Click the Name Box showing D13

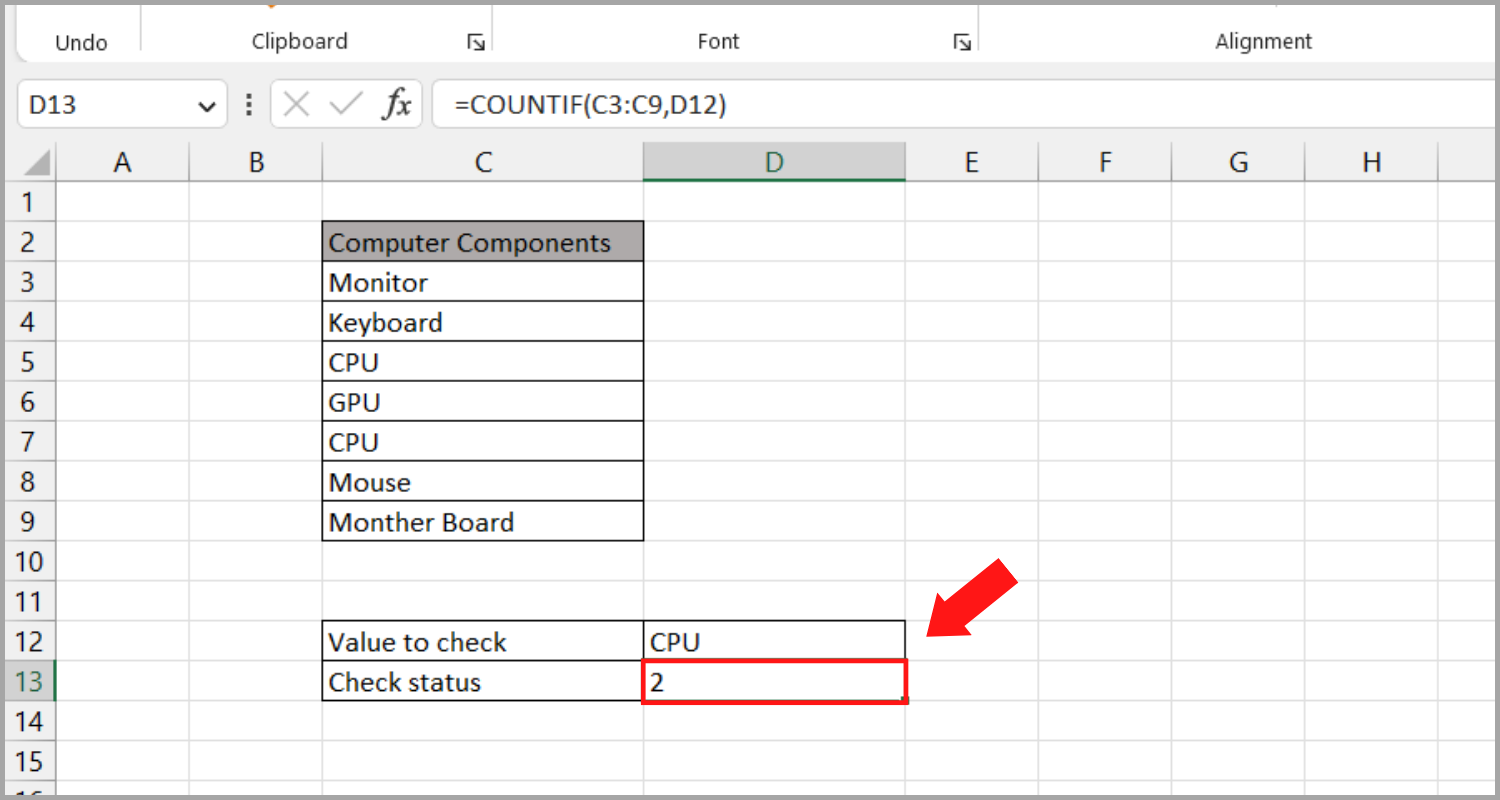pyautogui.click(x=100, y=103)
